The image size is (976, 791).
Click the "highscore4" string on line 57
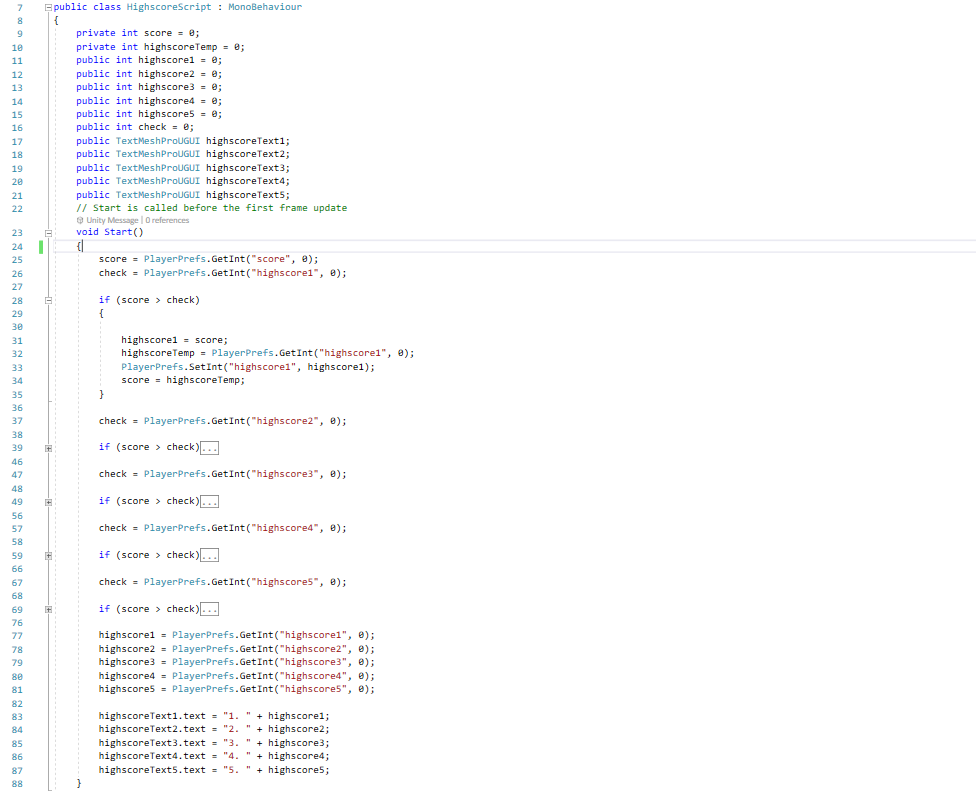[x=284, y=528]
